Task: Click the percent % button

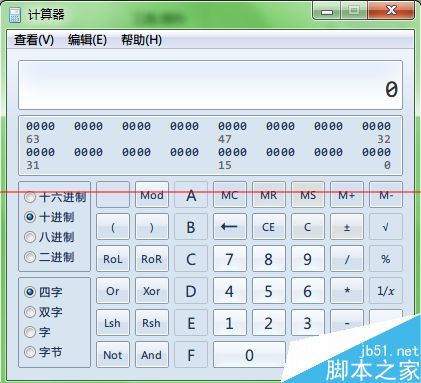Action: point(386,259)
